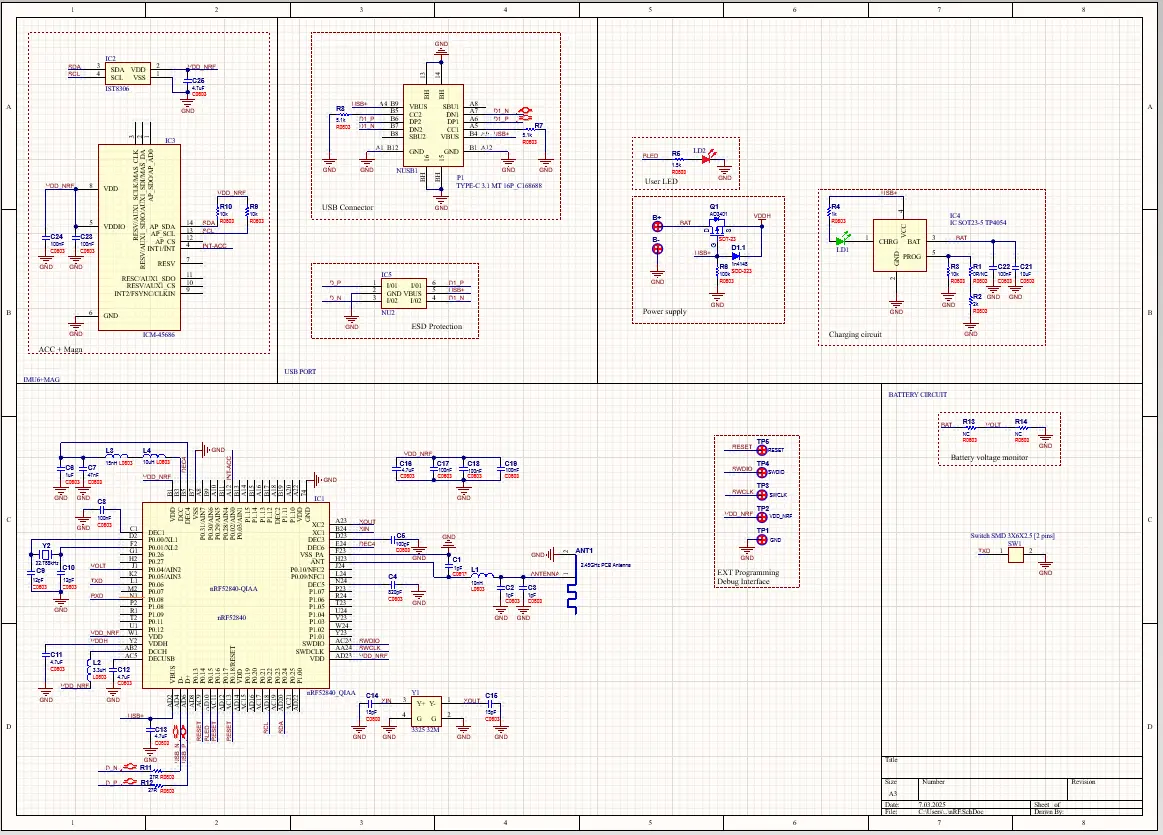The image size is (1163, 835).
Task: Click the SW1 switch symbol
Action: pos(1015,554)
